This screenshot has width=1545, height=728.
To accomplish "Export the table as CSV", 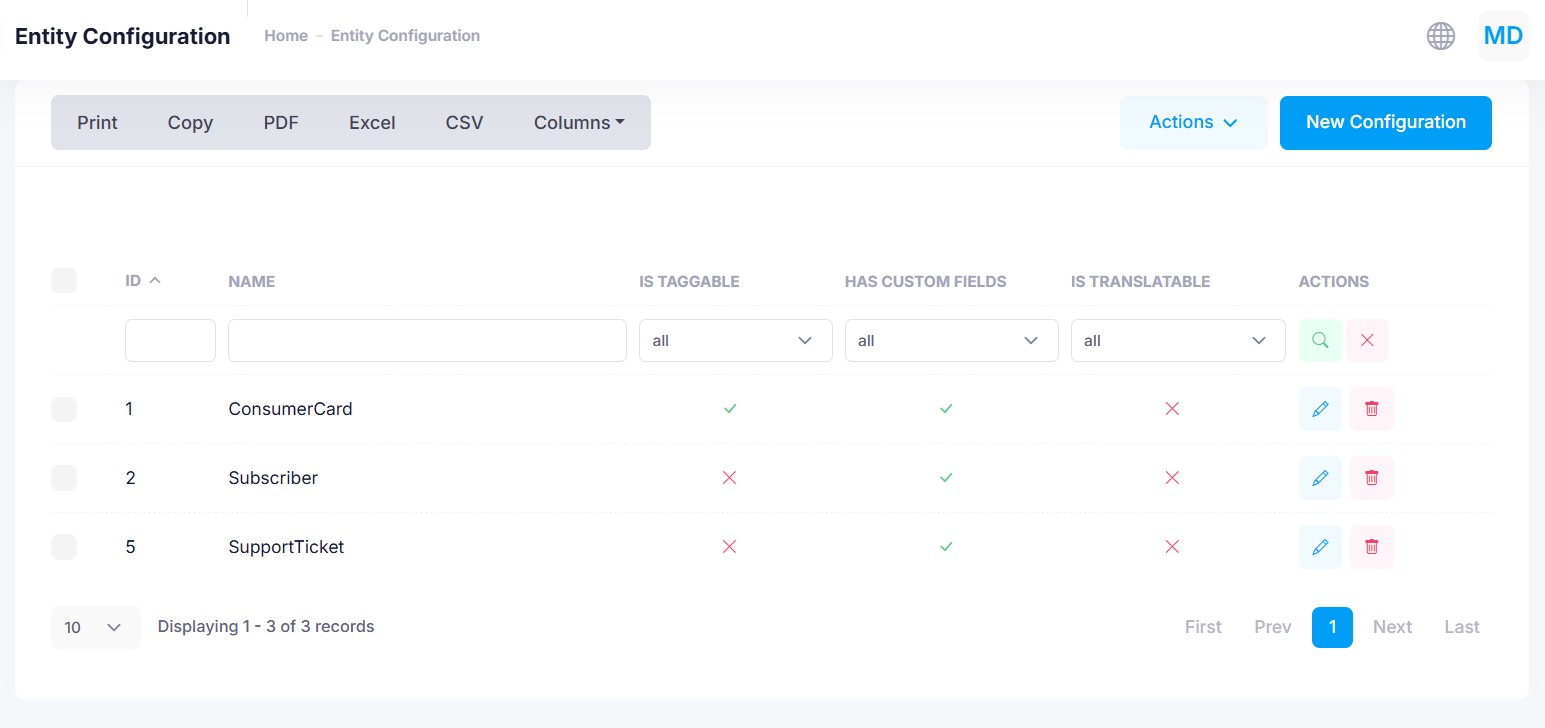I will tap(464, 123).
